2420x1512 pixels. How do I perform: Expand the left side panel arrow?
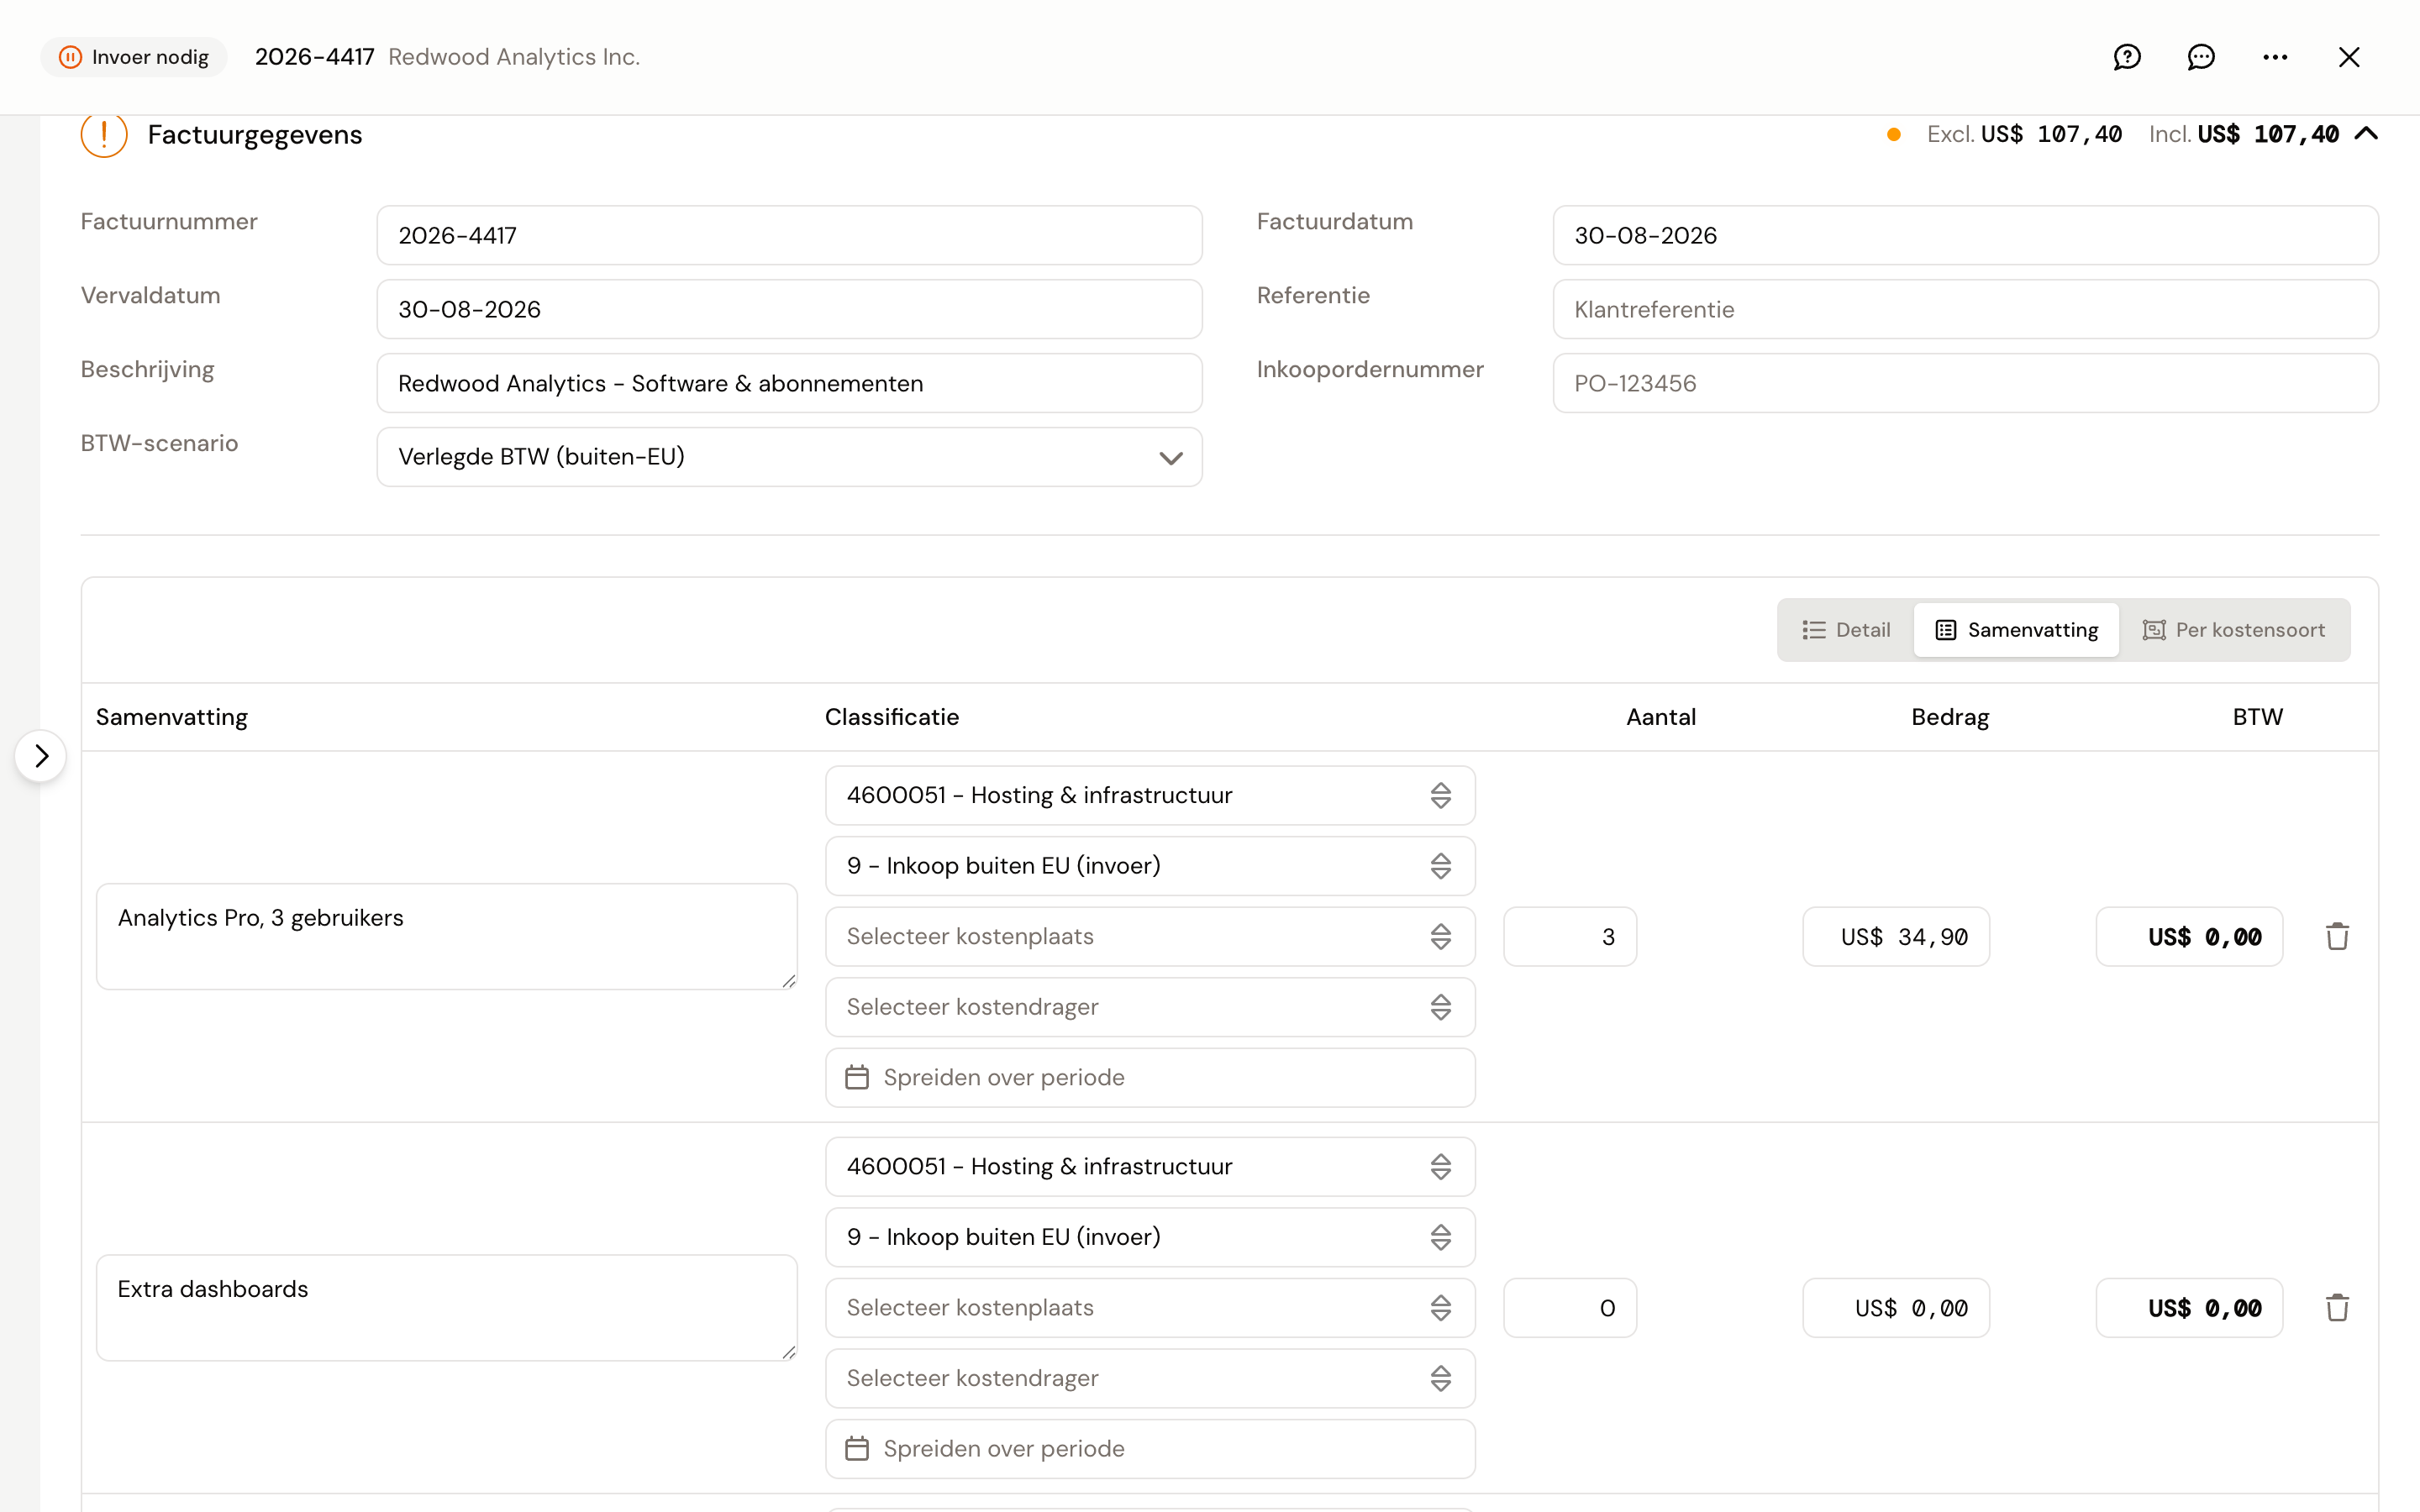[x=41, y=756]
